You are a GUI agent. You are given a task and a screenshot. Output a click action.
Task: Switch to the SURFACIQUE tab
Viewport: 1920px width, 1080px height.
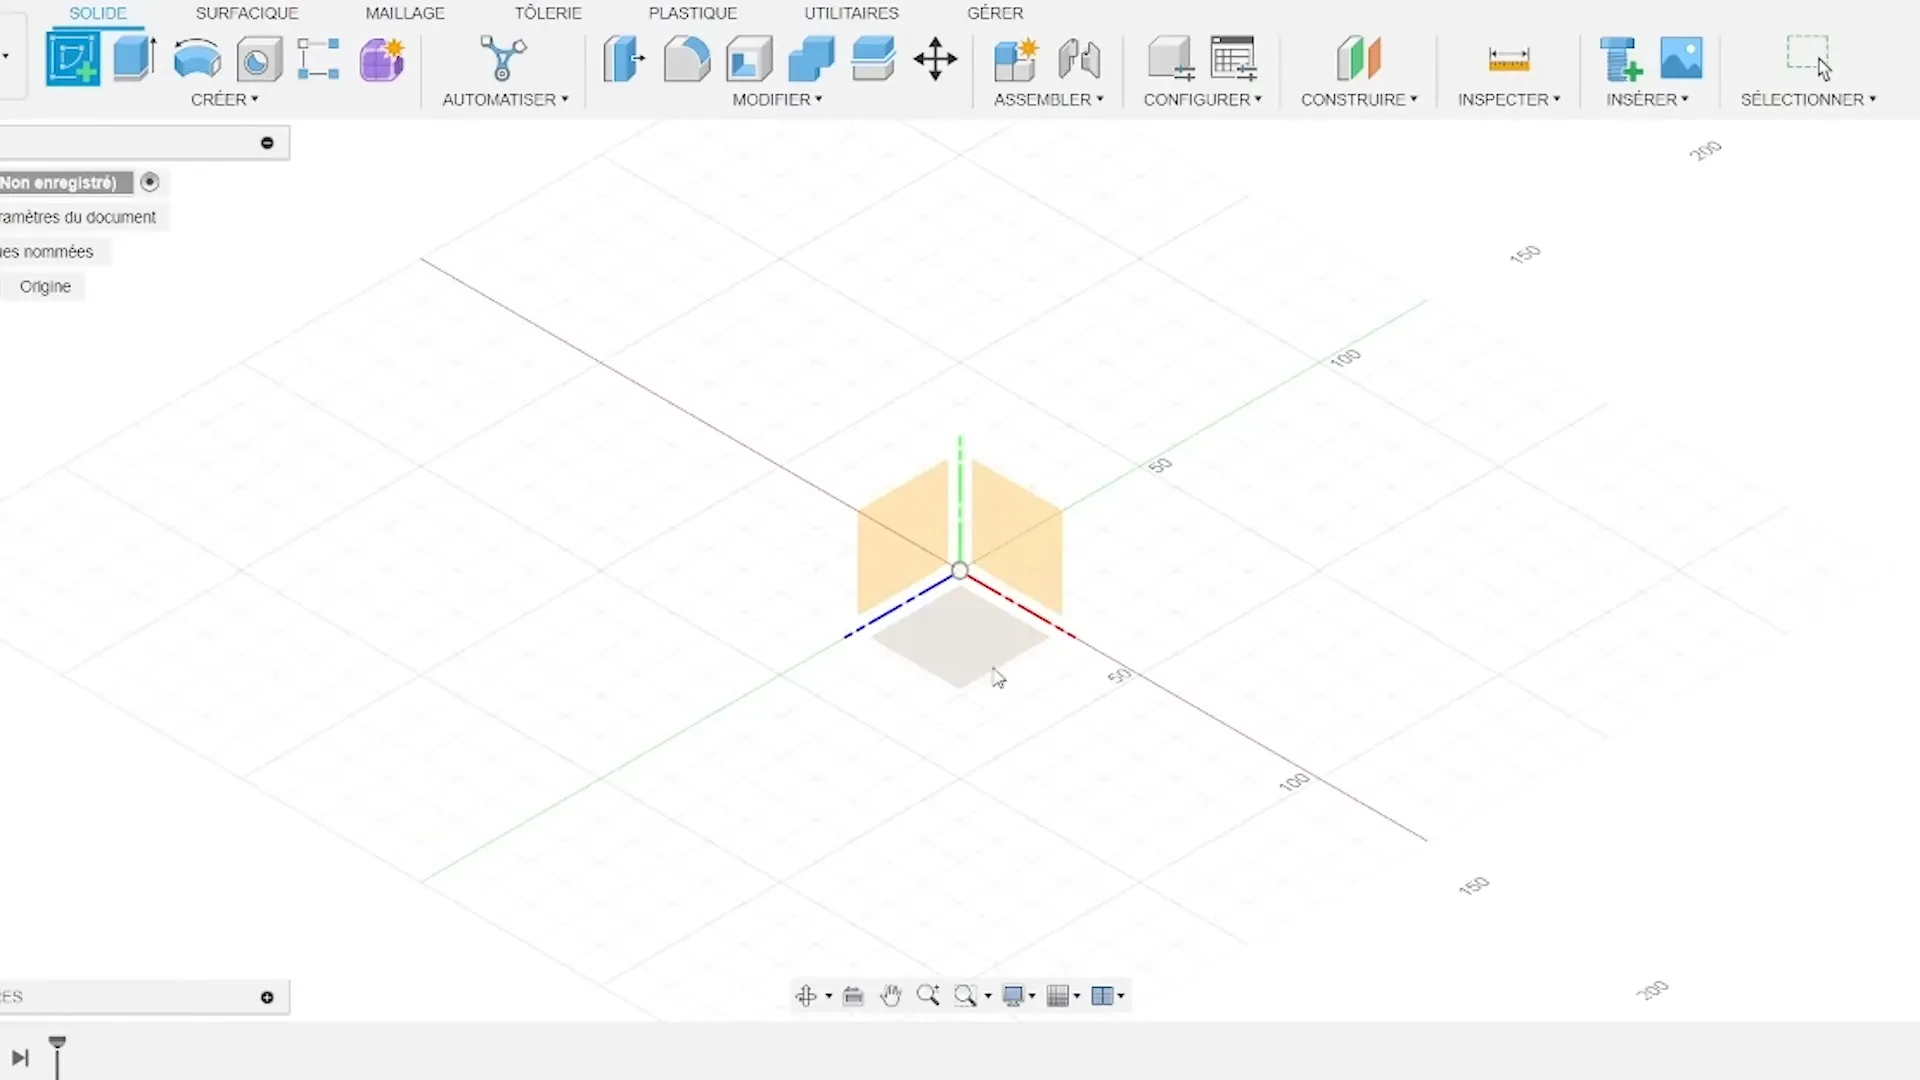pyautogui.click(x=247, y=13)
